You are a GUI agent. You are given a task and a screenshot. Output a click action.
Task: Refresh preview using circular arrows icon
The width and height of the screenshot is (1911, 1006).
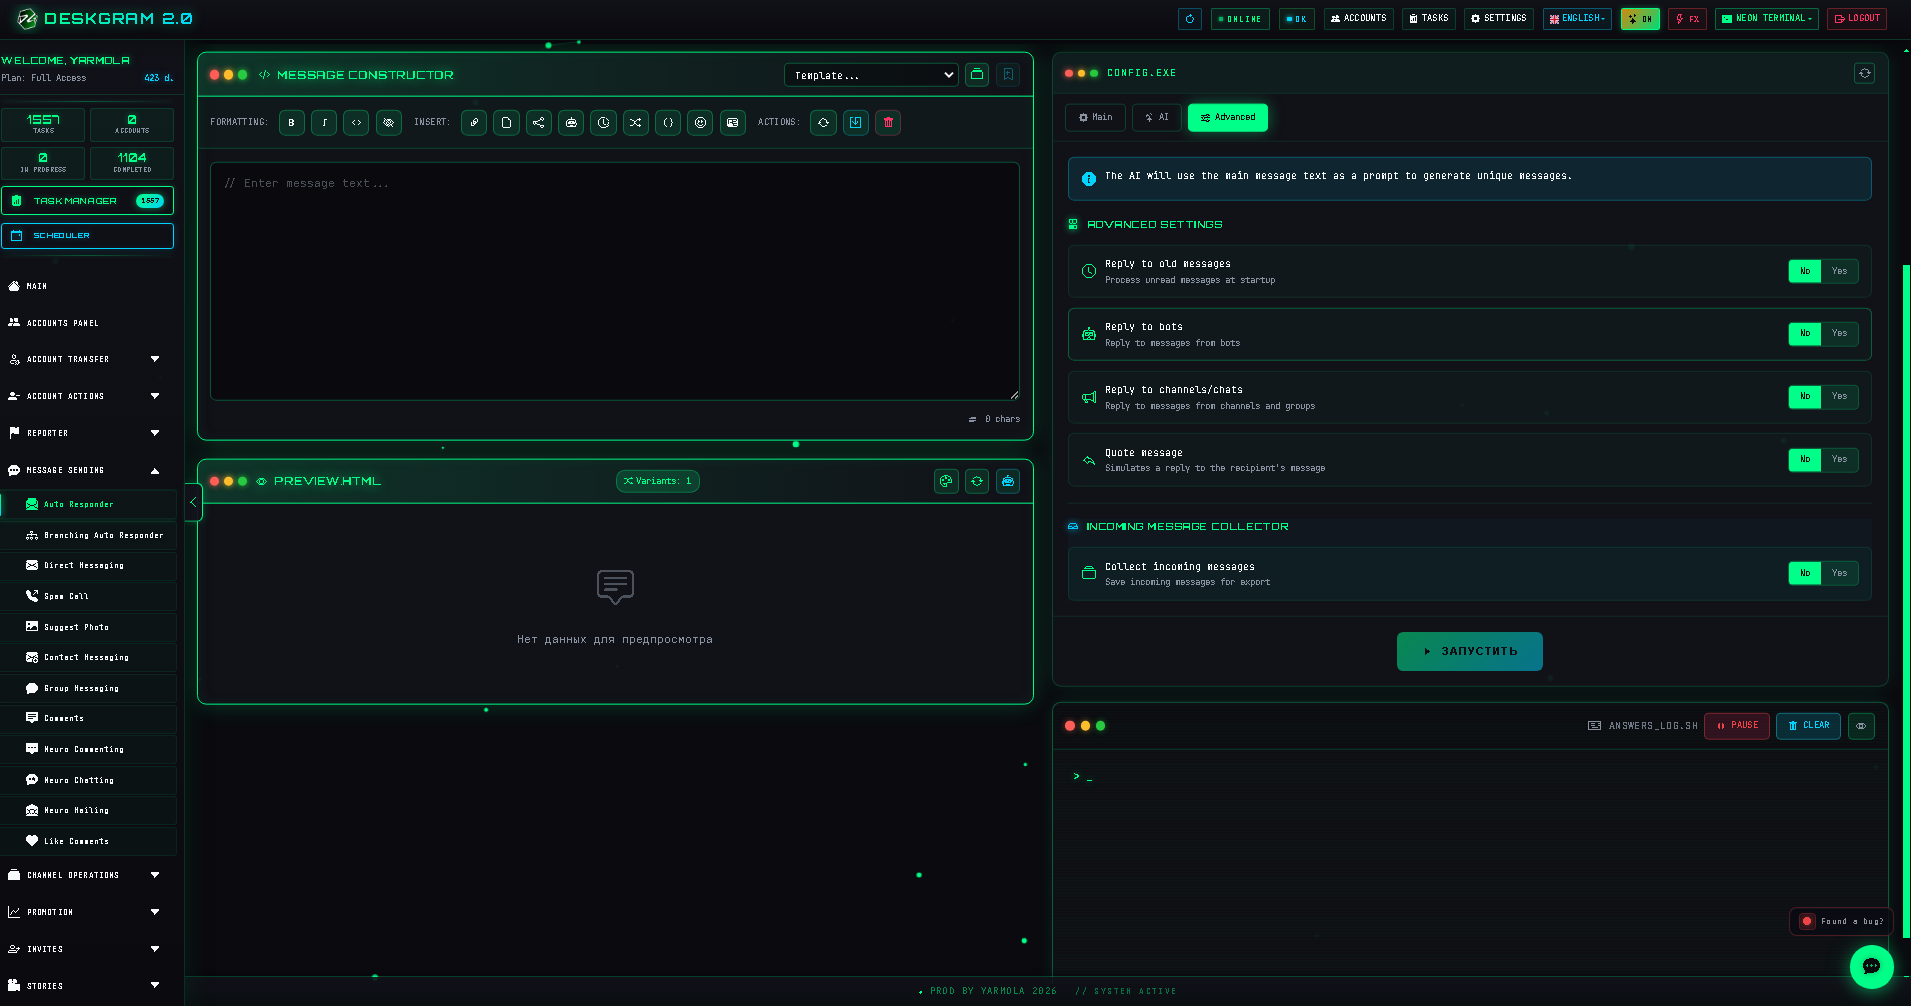pyautogui.click(x=977, y=481)
